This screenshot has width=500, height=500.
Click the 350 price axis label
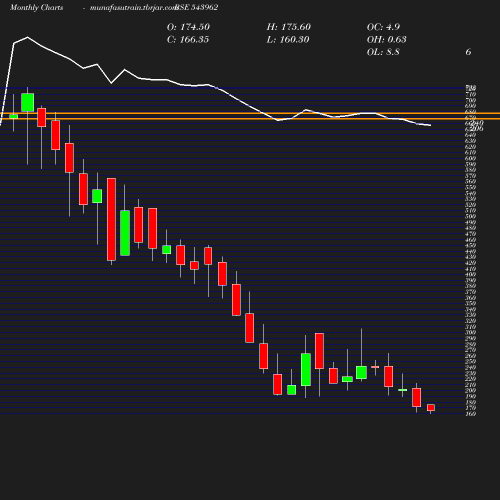pyautogui.click(x=470, y=303)
